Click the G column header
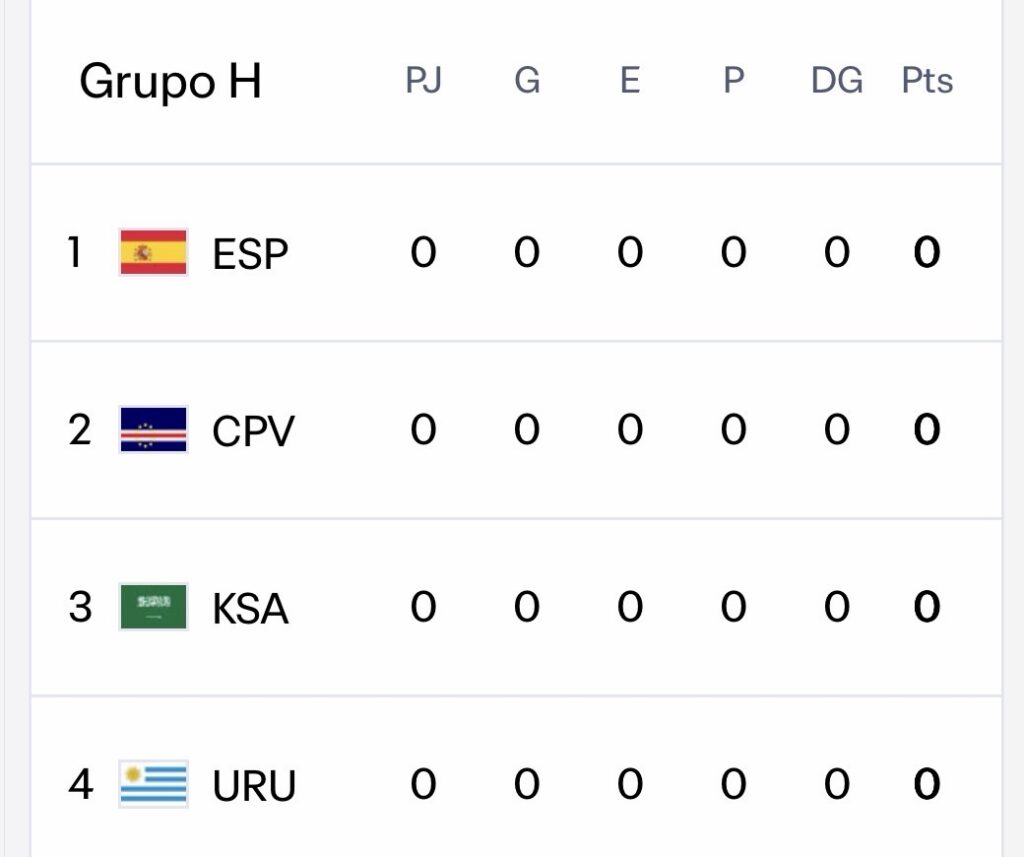Image resolution: width=1024 pixels, height=857 pixels. 527,81
